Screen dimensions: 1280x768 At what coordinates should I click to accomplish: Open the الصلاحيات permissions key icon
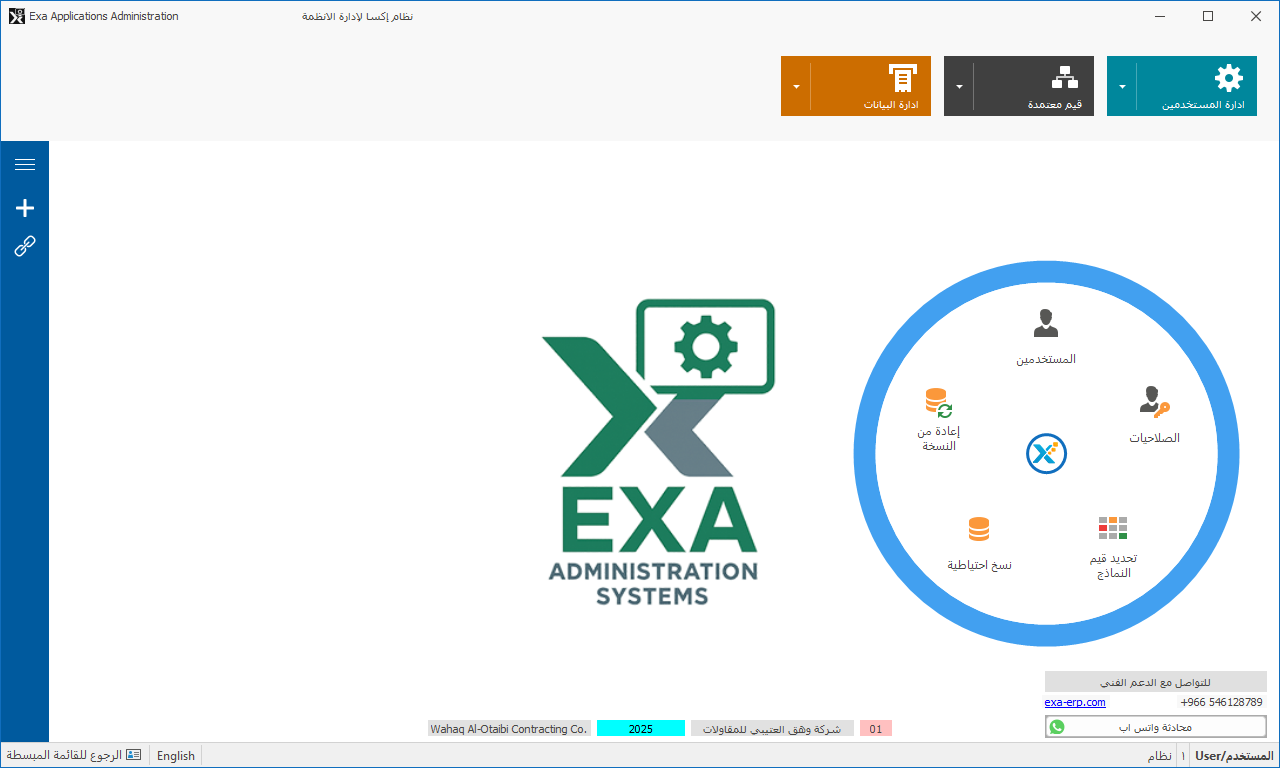coord(1154,401)
